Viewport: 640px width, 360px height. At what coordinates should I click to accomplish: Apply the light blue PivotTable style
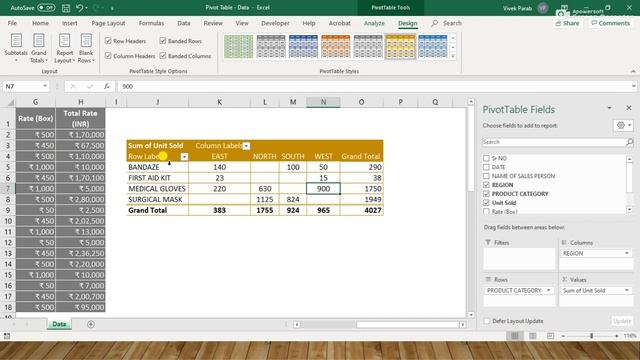433,47
